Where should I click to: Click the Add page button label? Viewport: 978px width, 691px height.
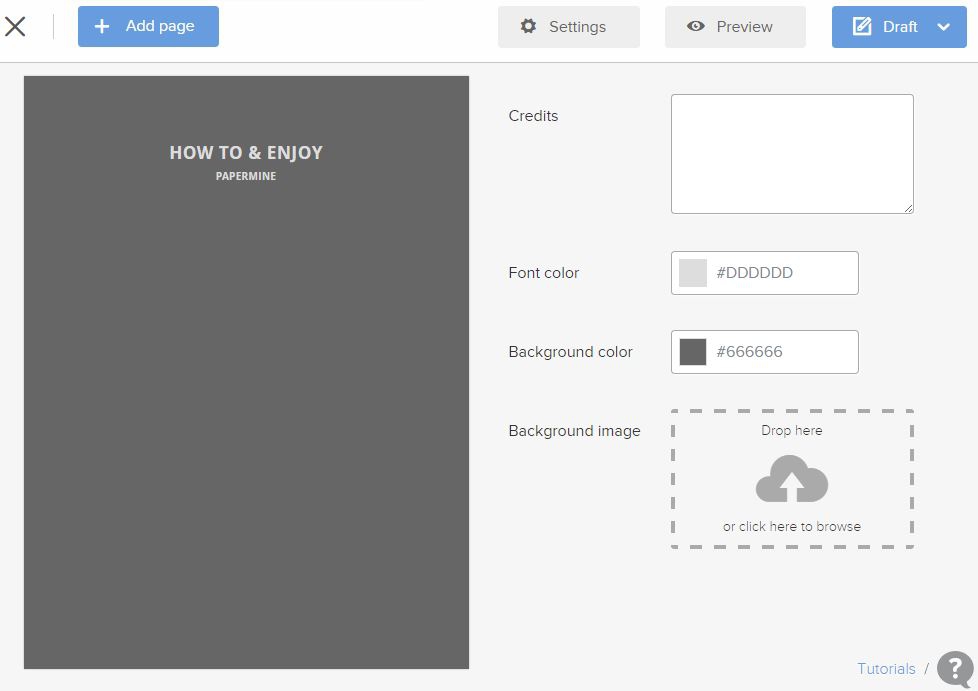(x=160, y=27)
